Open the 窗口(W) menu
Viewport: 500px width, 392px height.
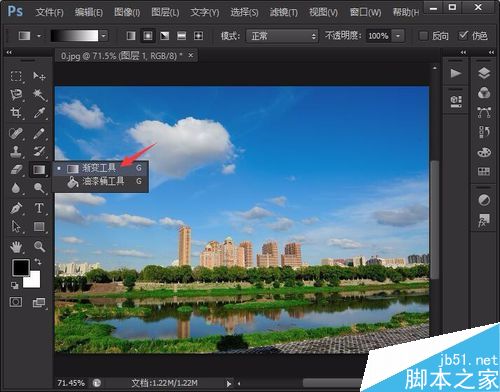[366, 13]
